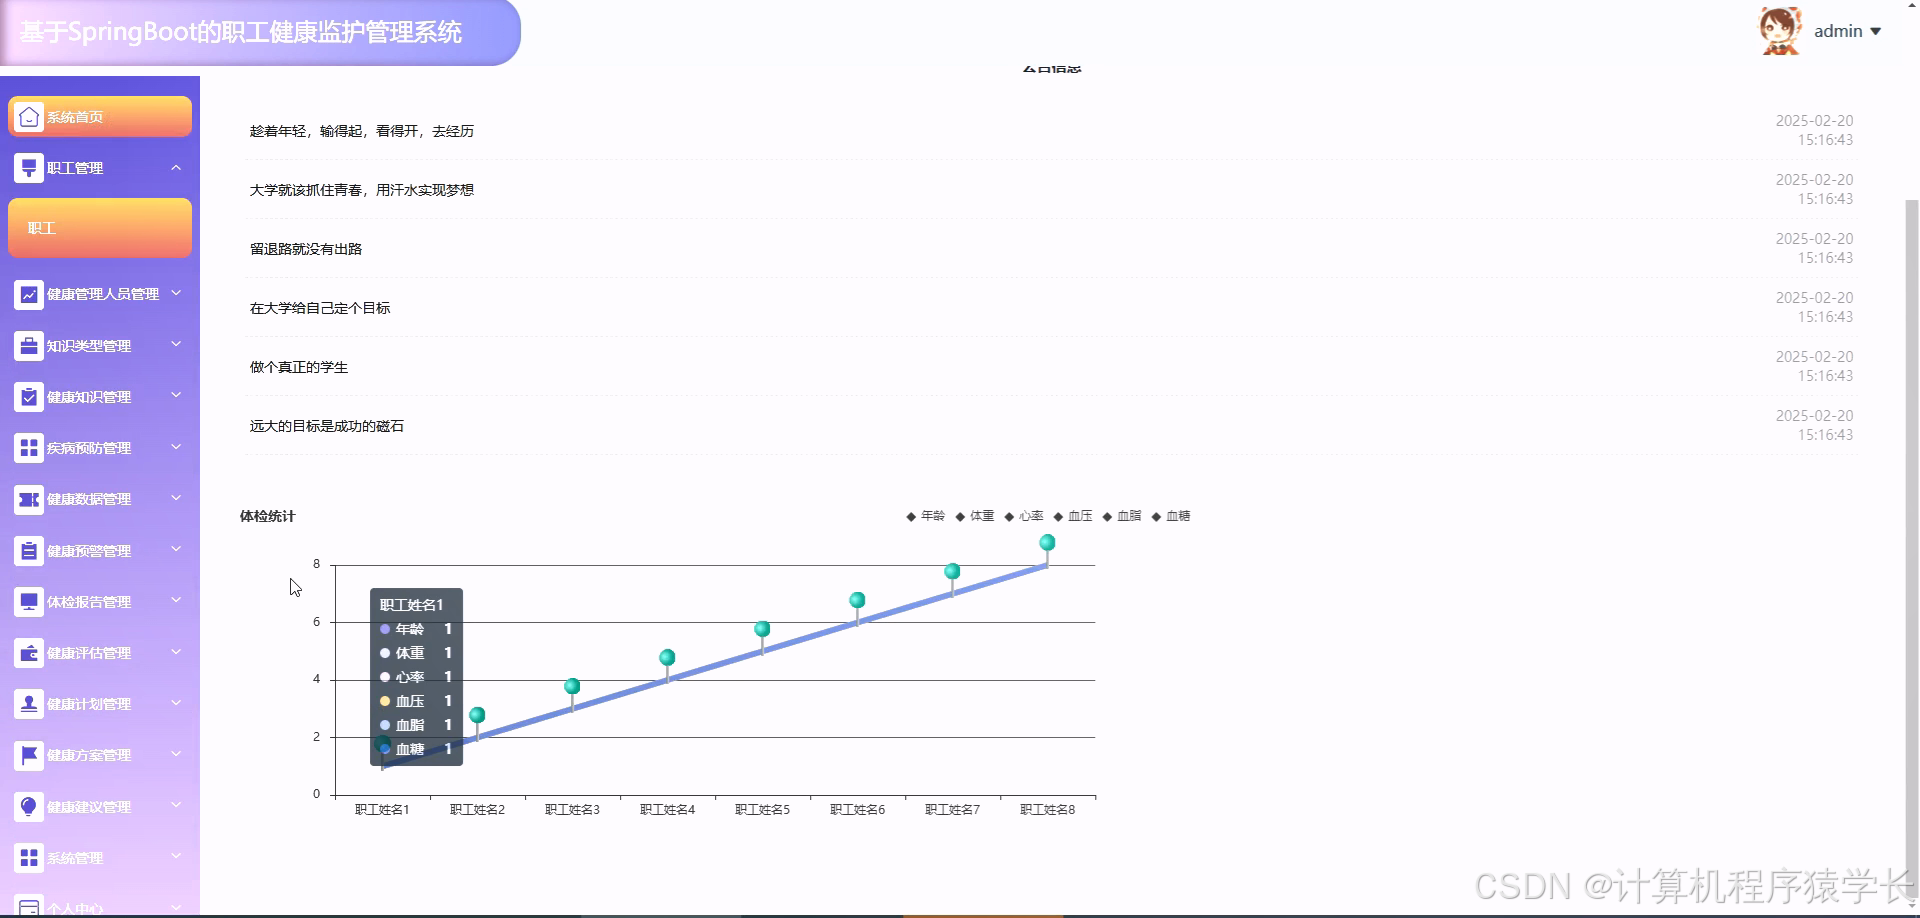1920x918 pixels.
Task: Click the 健康计划管理 person icon
Action: 29,704
